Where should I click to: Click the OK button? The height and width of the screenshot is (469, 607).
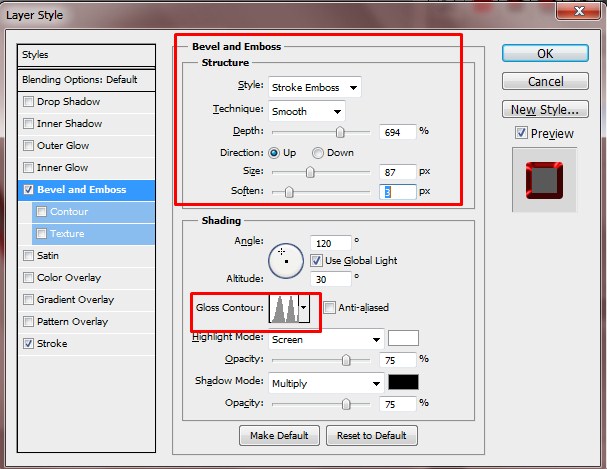point(545,53)
